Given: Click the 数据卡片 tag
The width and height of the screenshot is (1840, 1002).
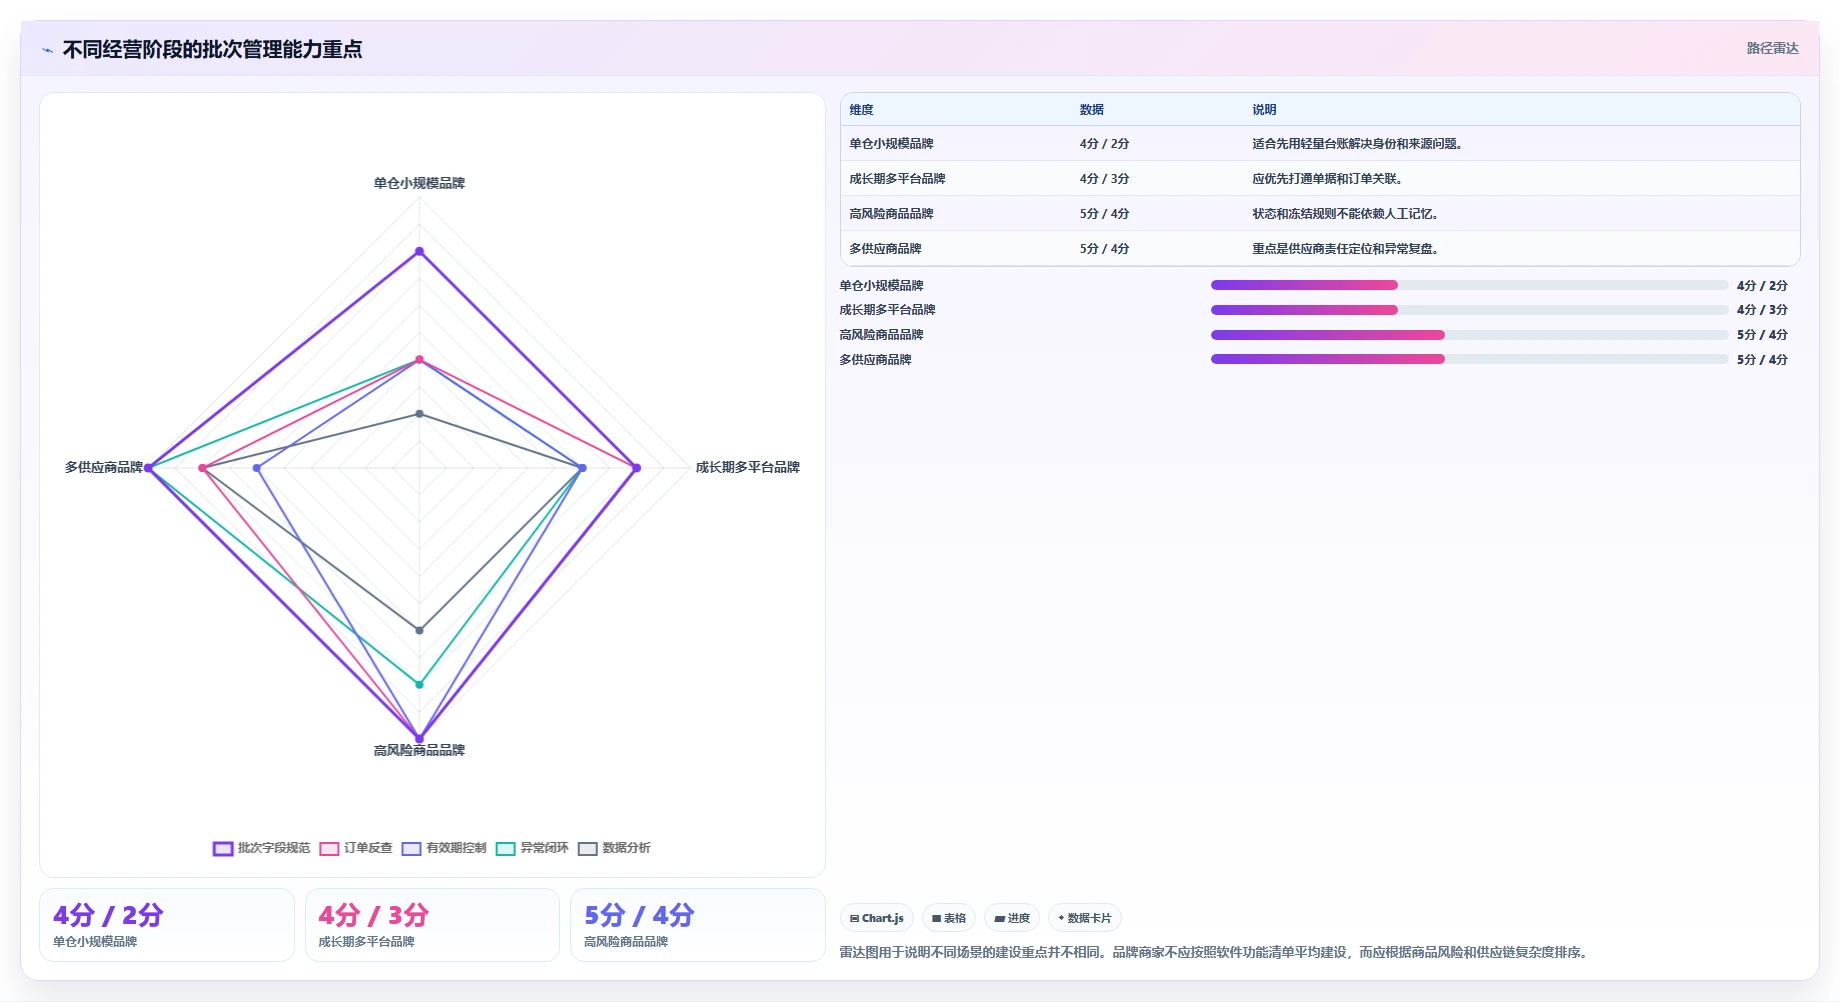Looking at the screenshot, I should (x=1085, y=918).
